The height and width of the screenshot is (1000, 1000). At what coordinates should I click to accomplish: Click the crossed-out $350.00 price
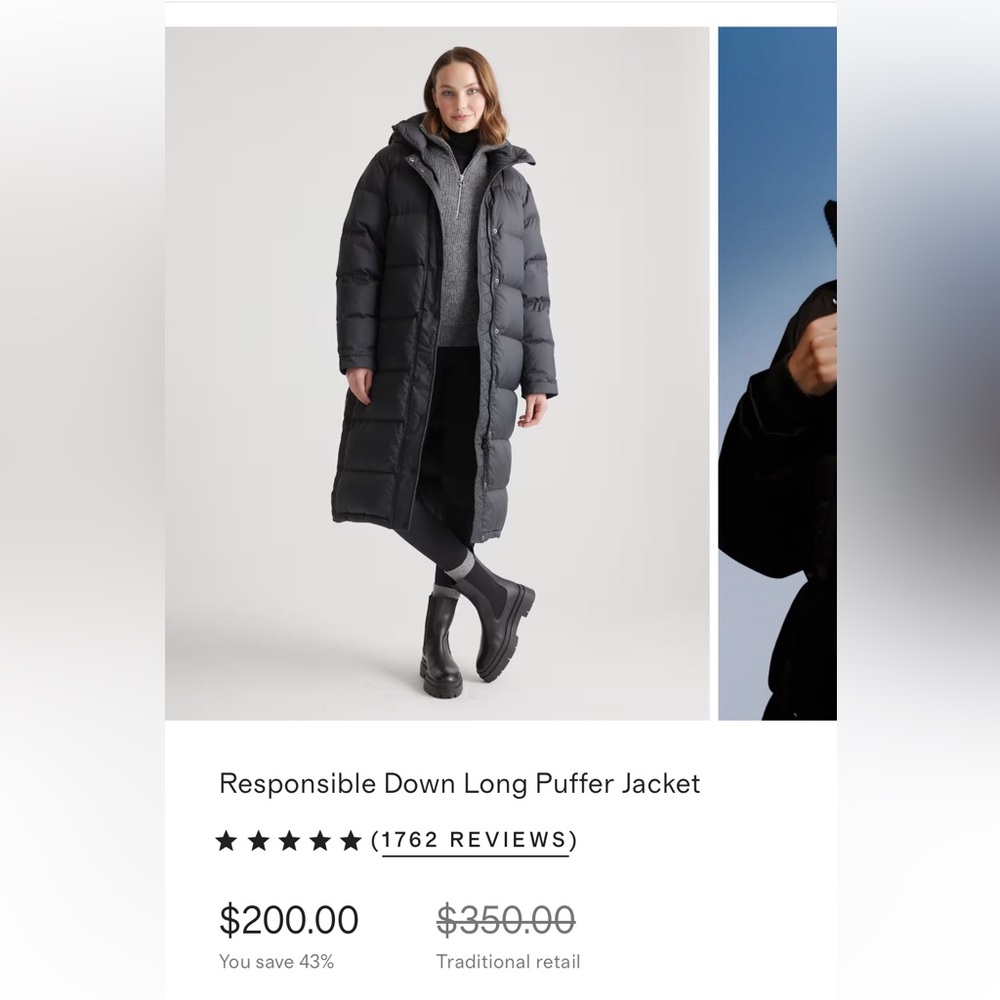point(506,920)
